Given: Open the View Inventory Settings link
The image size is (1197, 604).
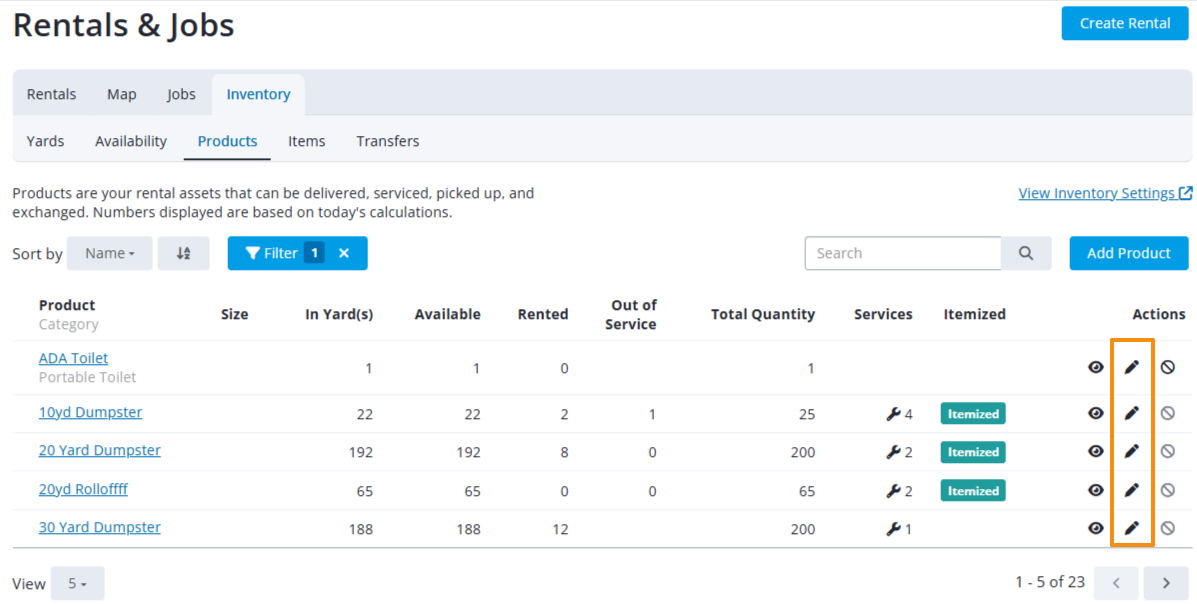Looking at the screenshot, I should pos(1105,193).
